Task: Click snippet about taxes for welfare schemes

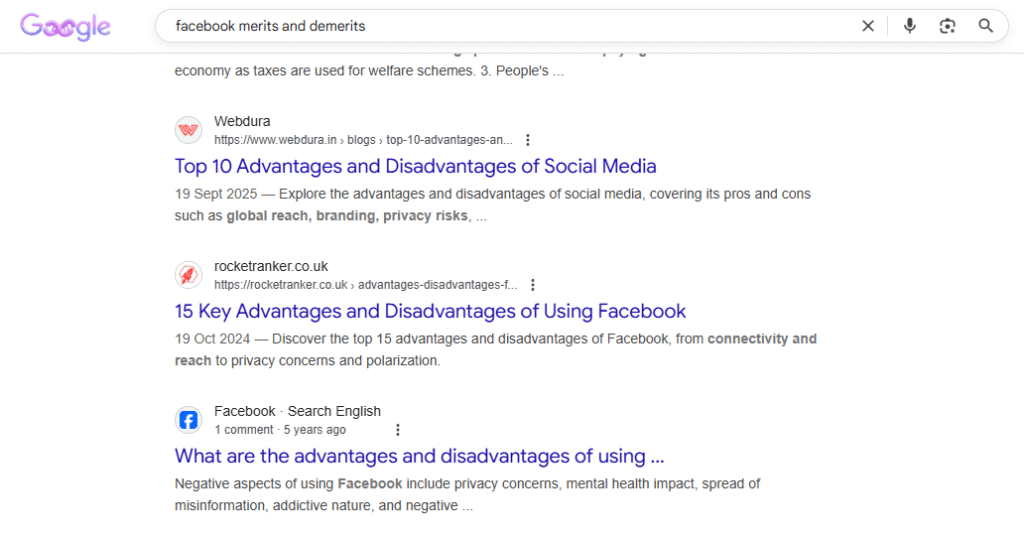Action: pyautogui.click(x=369, y=71)
